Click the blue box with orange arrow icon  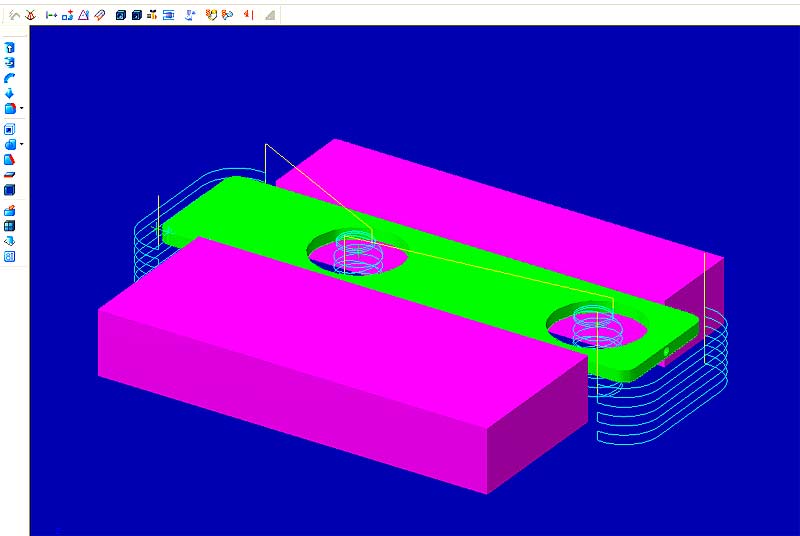coord(10,211)
